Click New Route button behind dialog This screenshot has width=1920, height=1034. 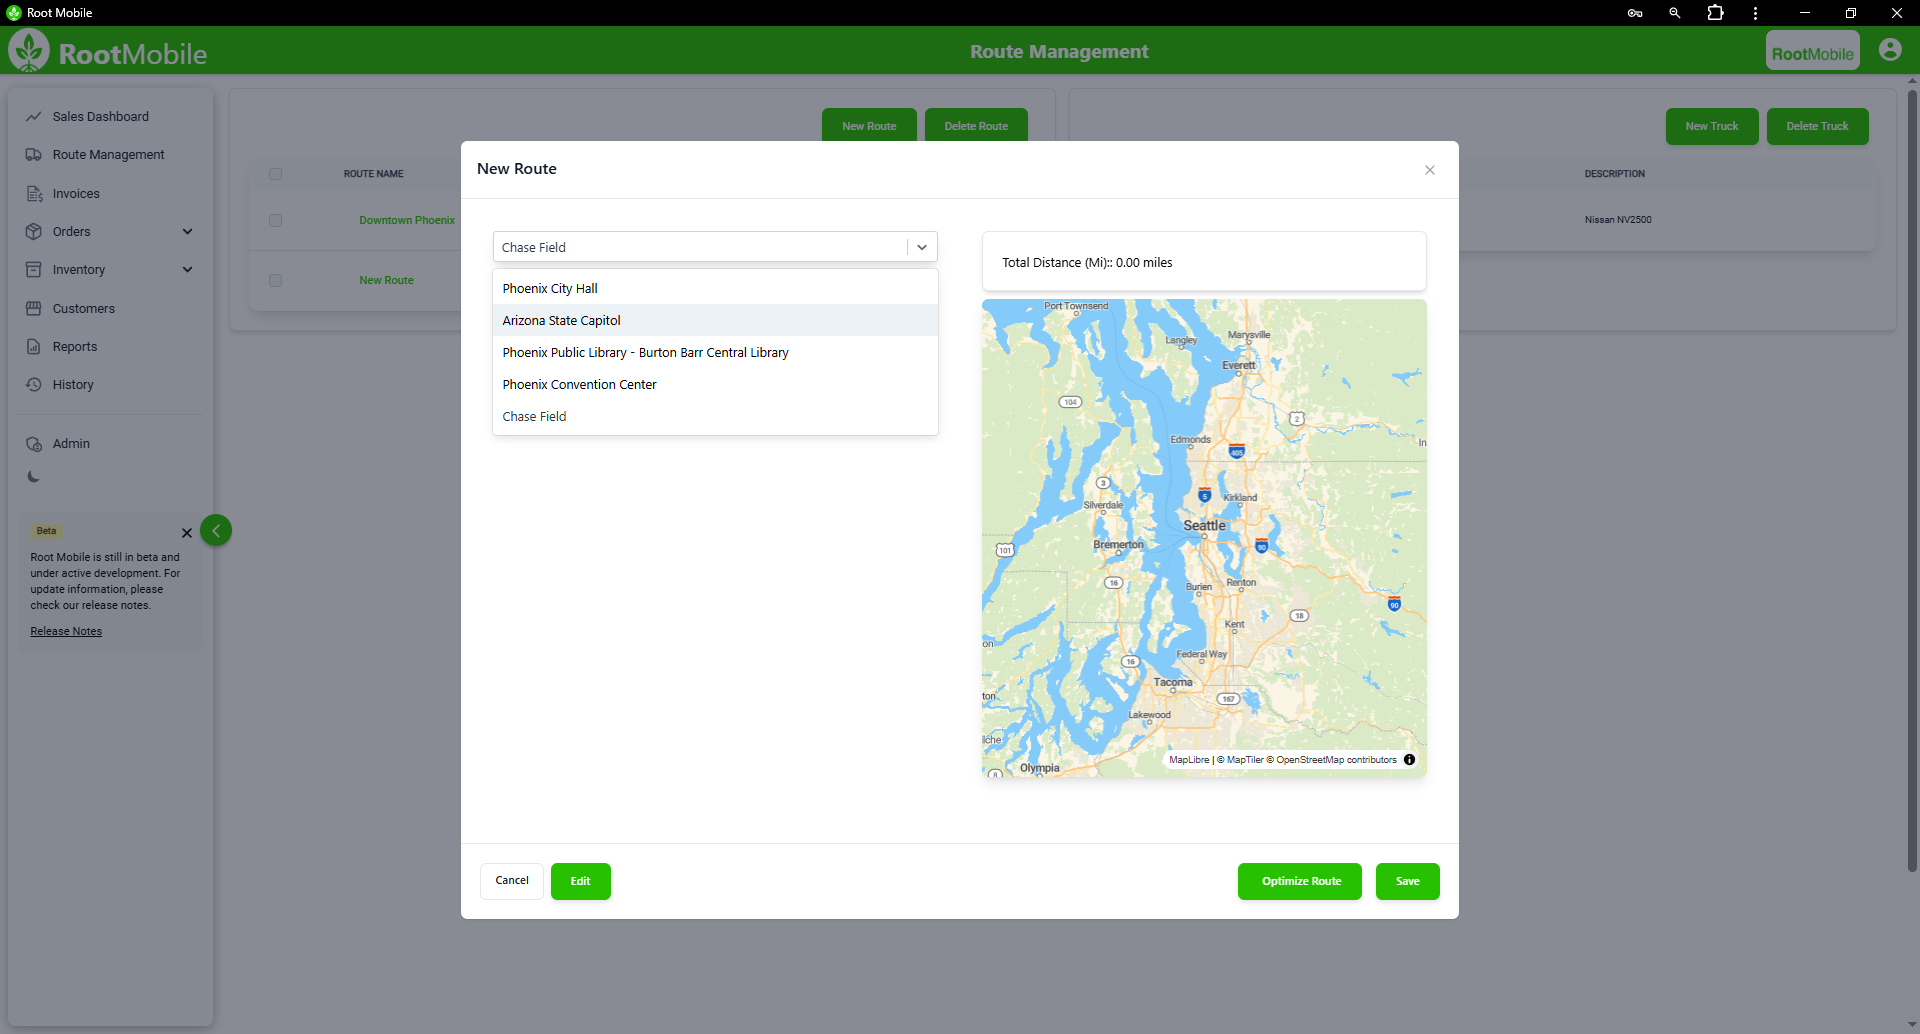pyautogui.click(x=869, y=125)
